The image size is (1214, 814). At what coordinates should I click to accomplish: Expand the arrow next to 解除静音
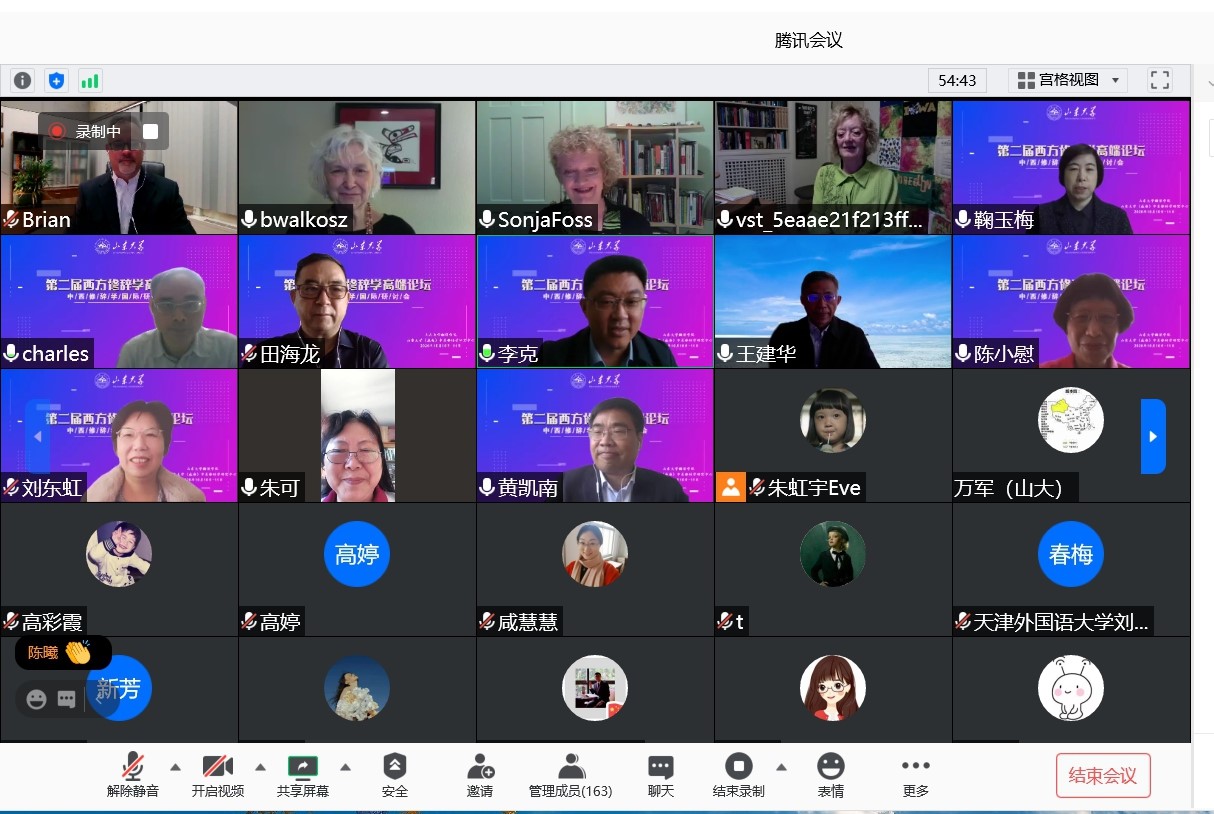(x=176, y=767)
